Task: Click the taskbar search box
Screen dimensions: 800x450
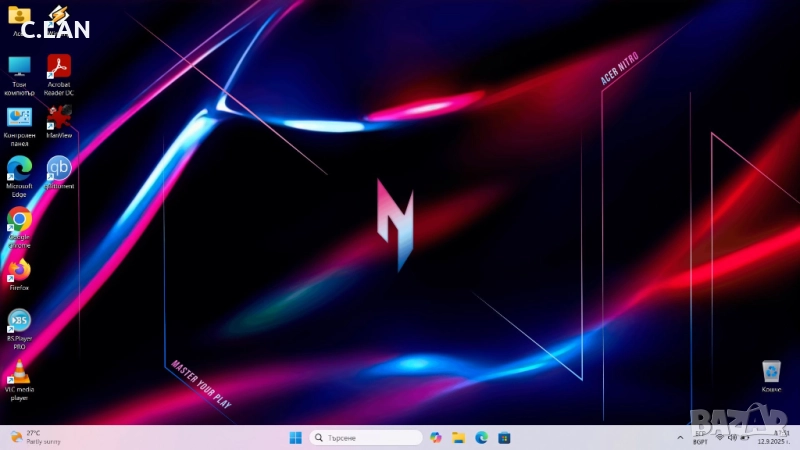Action: pos(366,438)
